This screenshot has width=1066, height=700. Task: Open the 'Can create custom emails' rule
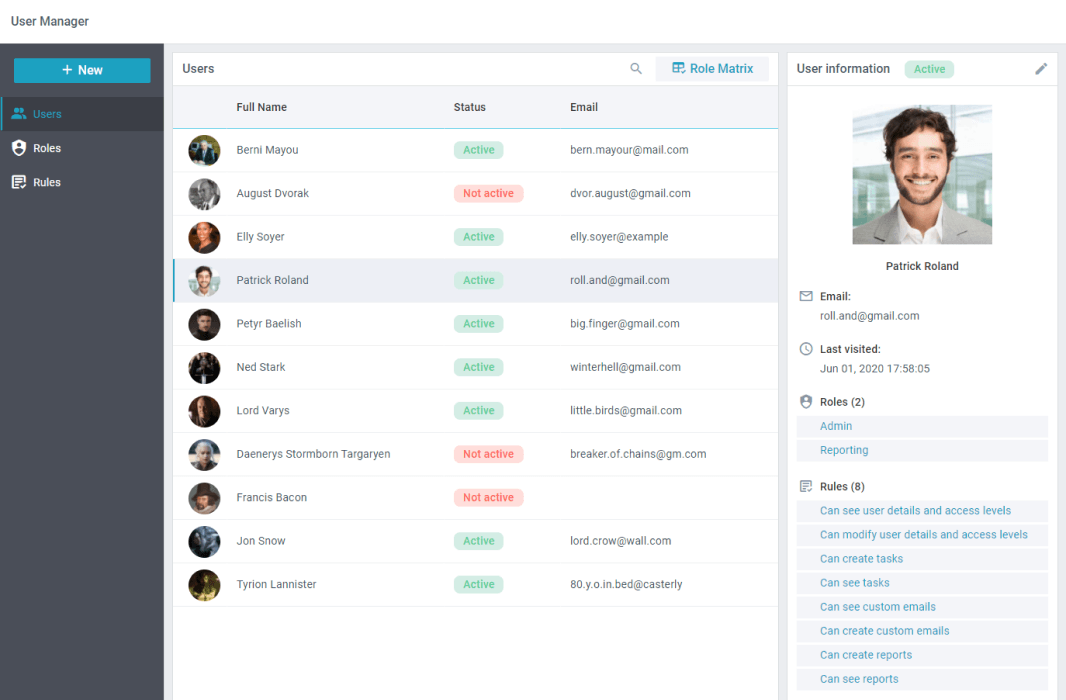pyautogui.click(x=922, y=631)
